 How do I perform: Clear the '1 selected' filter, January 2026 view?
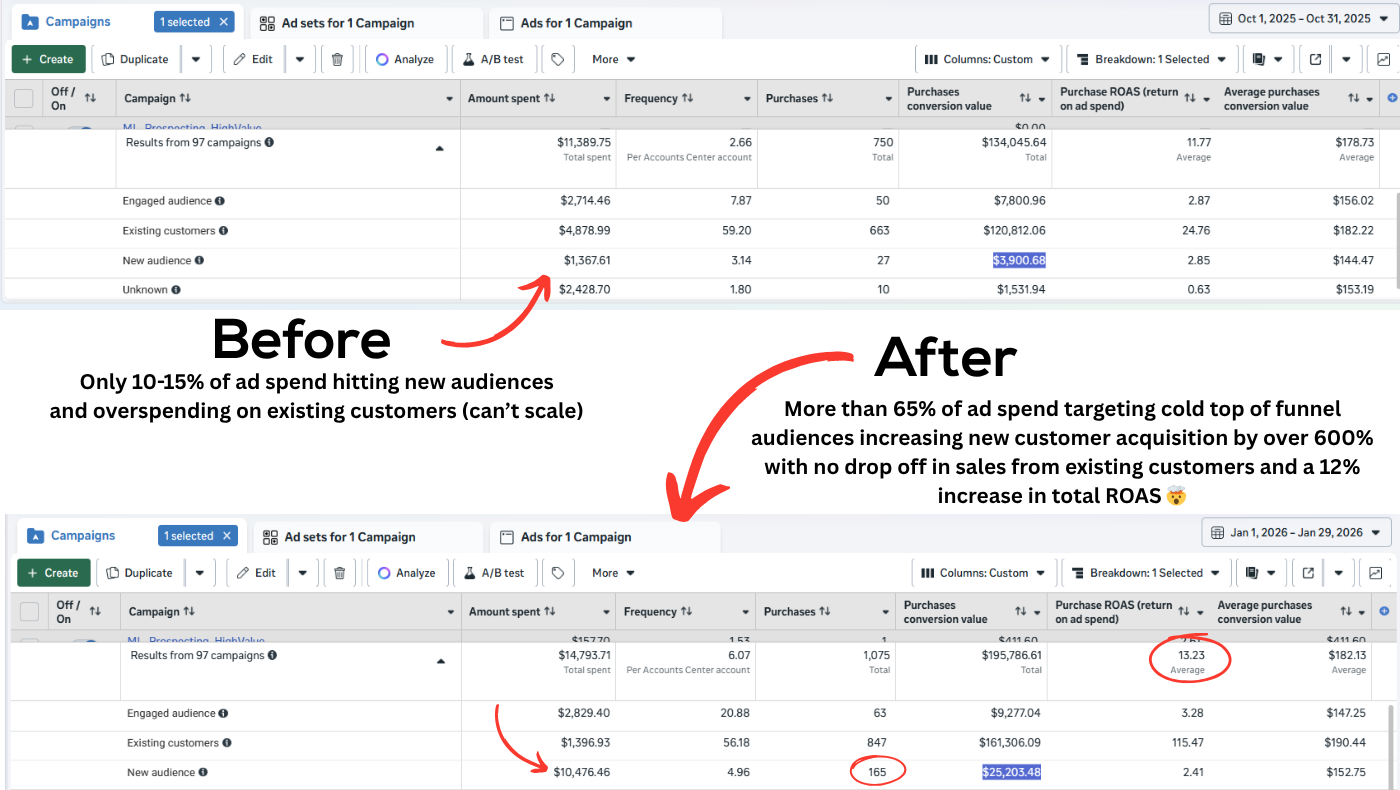click(227, 536)
